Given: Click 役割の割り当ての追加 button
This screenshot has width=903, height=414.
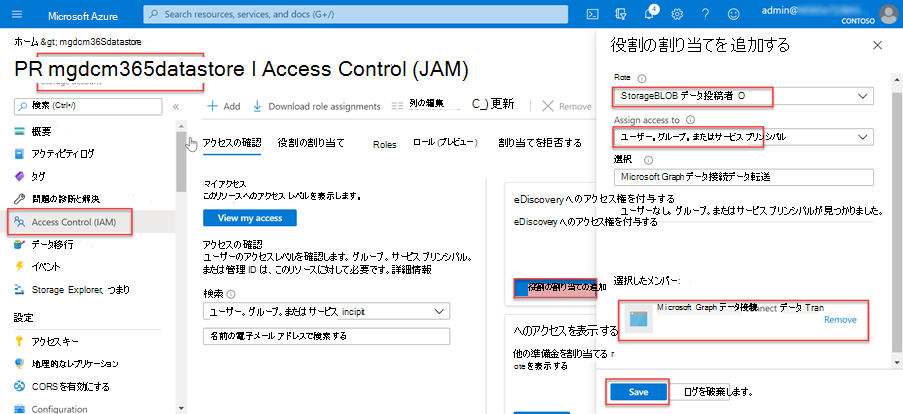Looking at the screenshot, I should coord(555,287).
